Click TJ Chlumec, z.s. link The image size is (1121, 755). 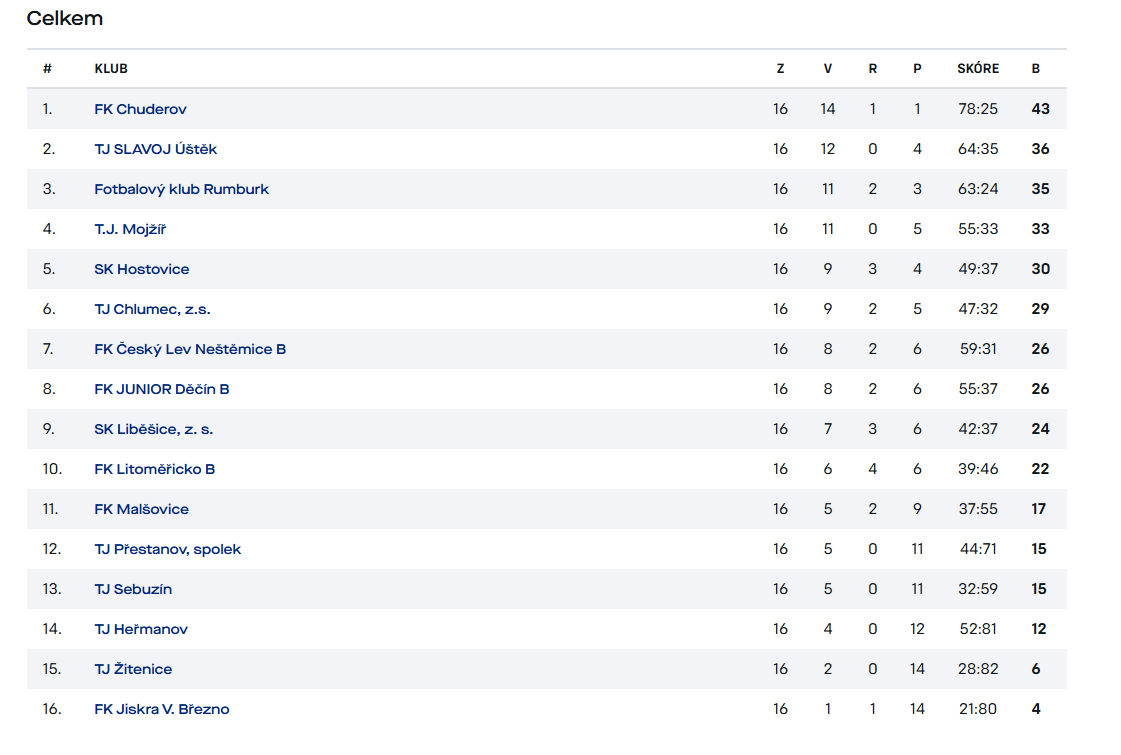click(x=152, y=309)
